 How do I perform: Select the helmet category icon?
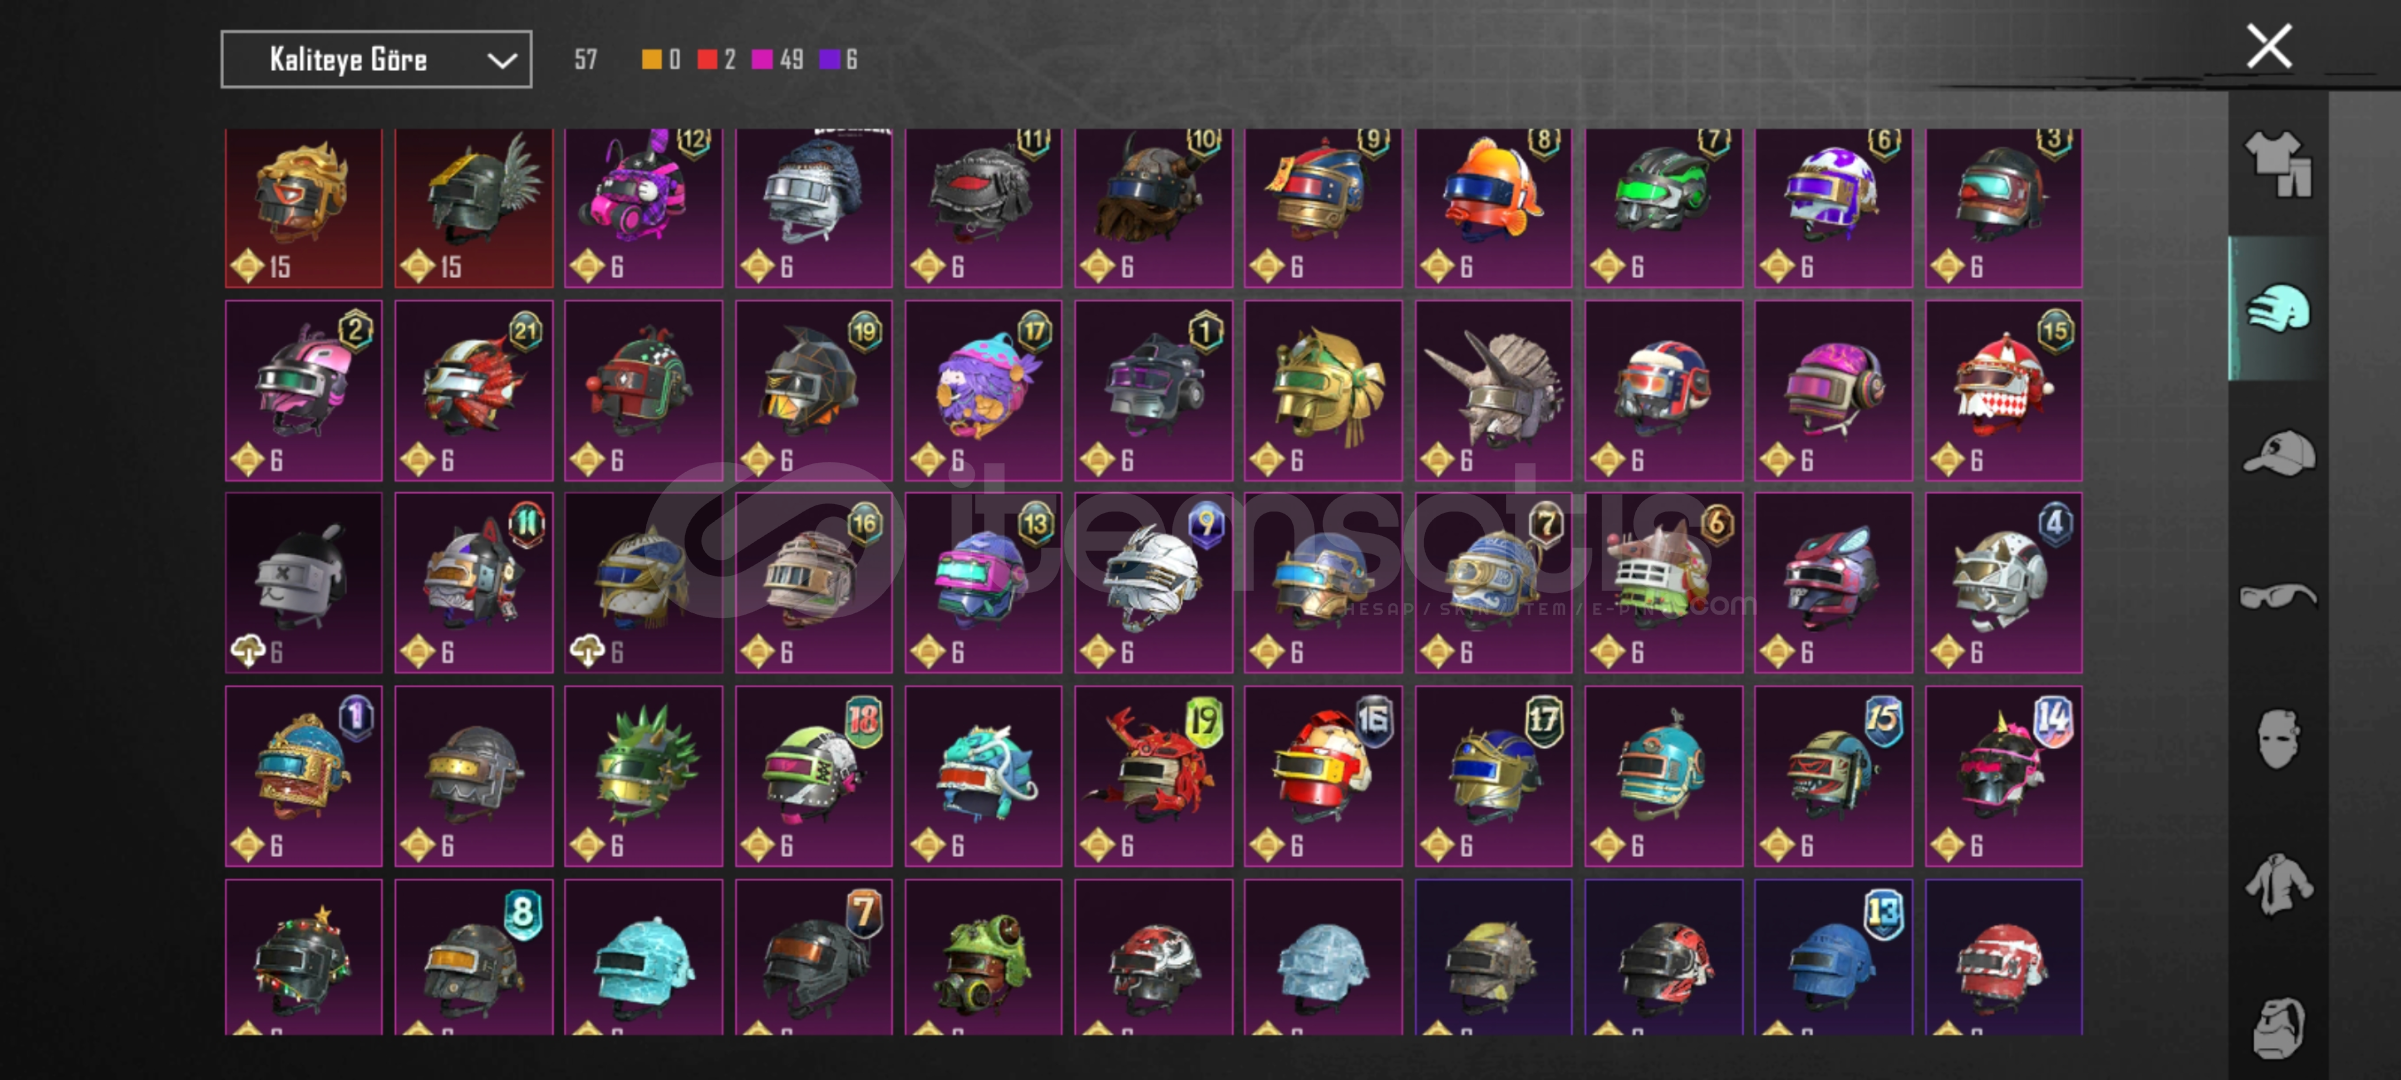[2278, 309]
